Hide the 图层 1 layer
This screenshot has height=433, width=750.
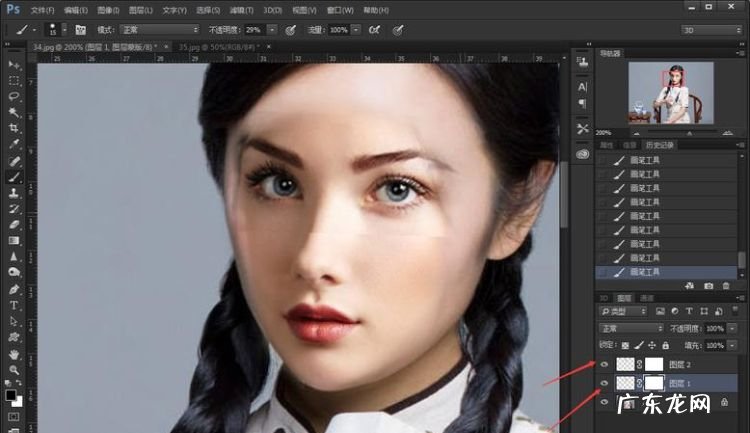604,383
